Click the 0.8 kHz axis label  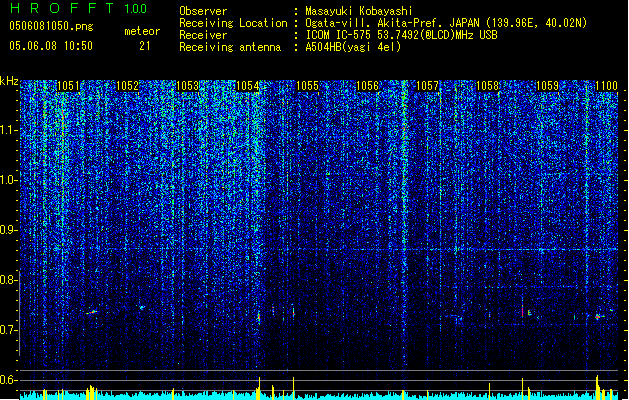pos(8,280)
